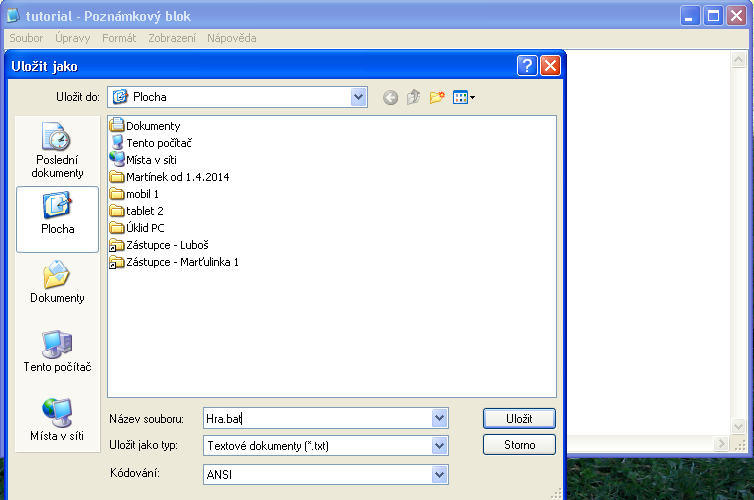Viewport: 754px width, 500px height.
Task: Open Tento počítač in places bar
Action: pyautogui.click(x=57, y=352)
